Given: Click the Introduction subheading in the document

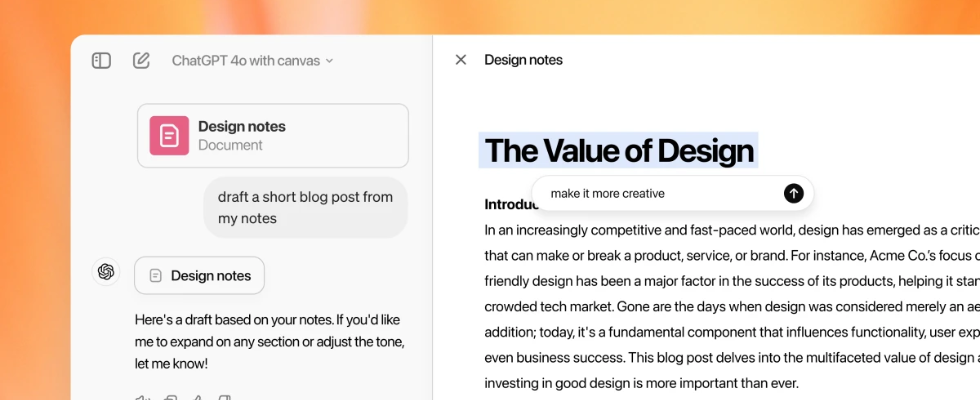Looking at the screenshot, I should point(508,205).
